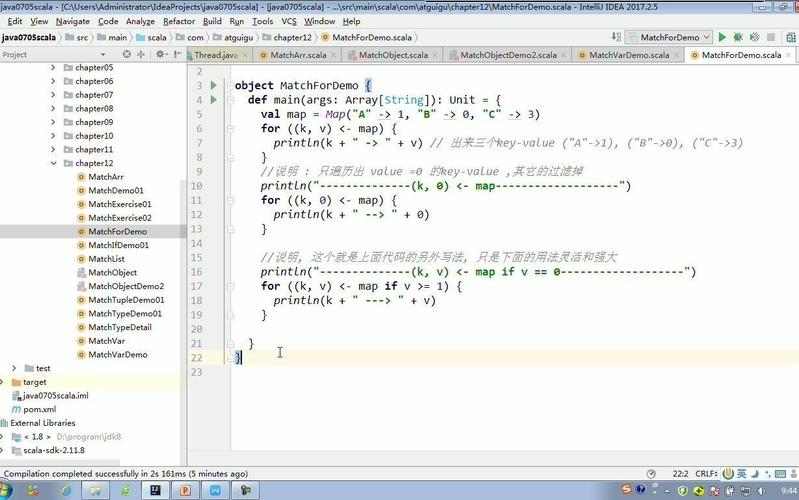
Task: Click the CRLF line separator in status bar
Action: (706, 473)
